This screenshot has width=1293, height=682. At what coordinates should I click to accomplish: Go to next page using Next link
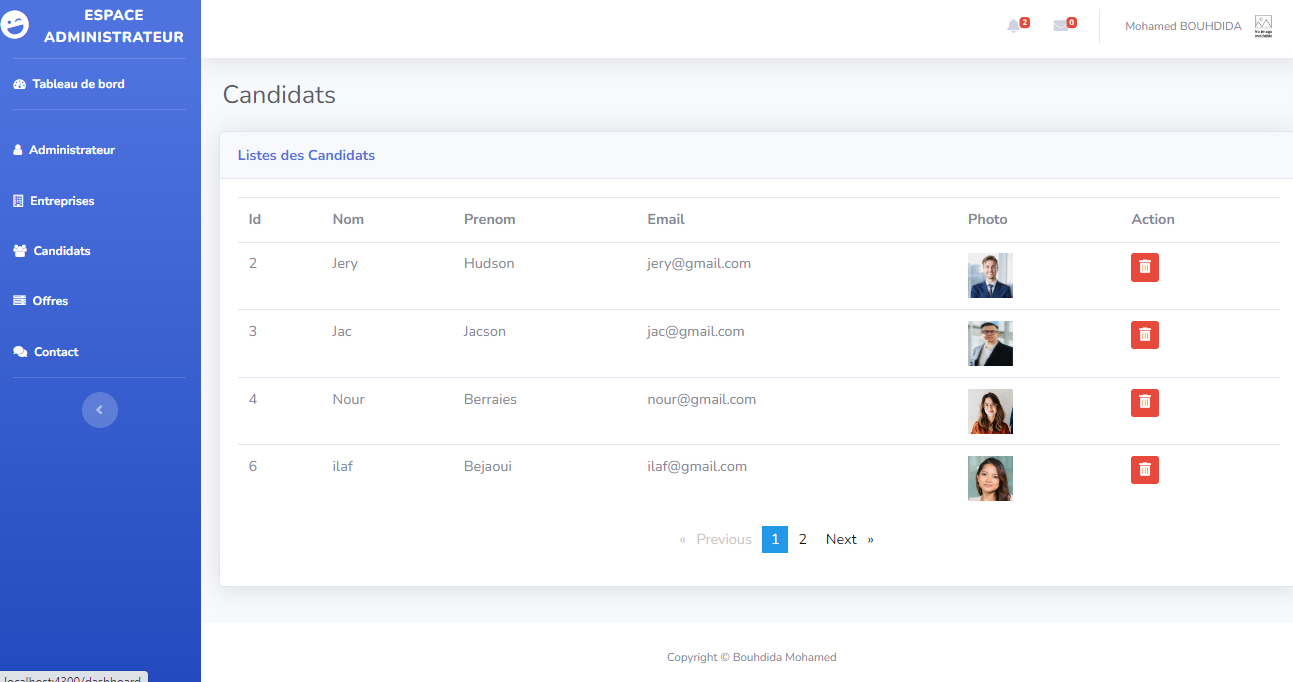(841, 539)
